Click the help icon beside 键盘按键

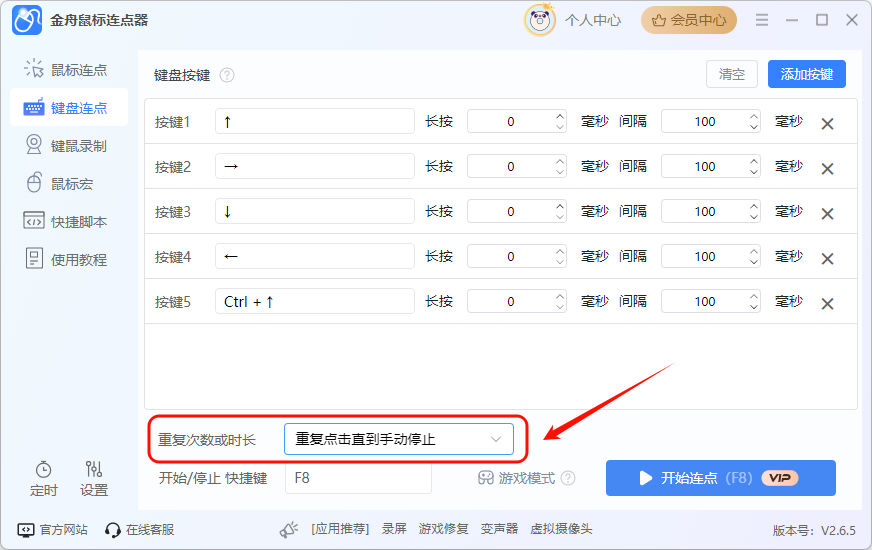coord(227,75)
